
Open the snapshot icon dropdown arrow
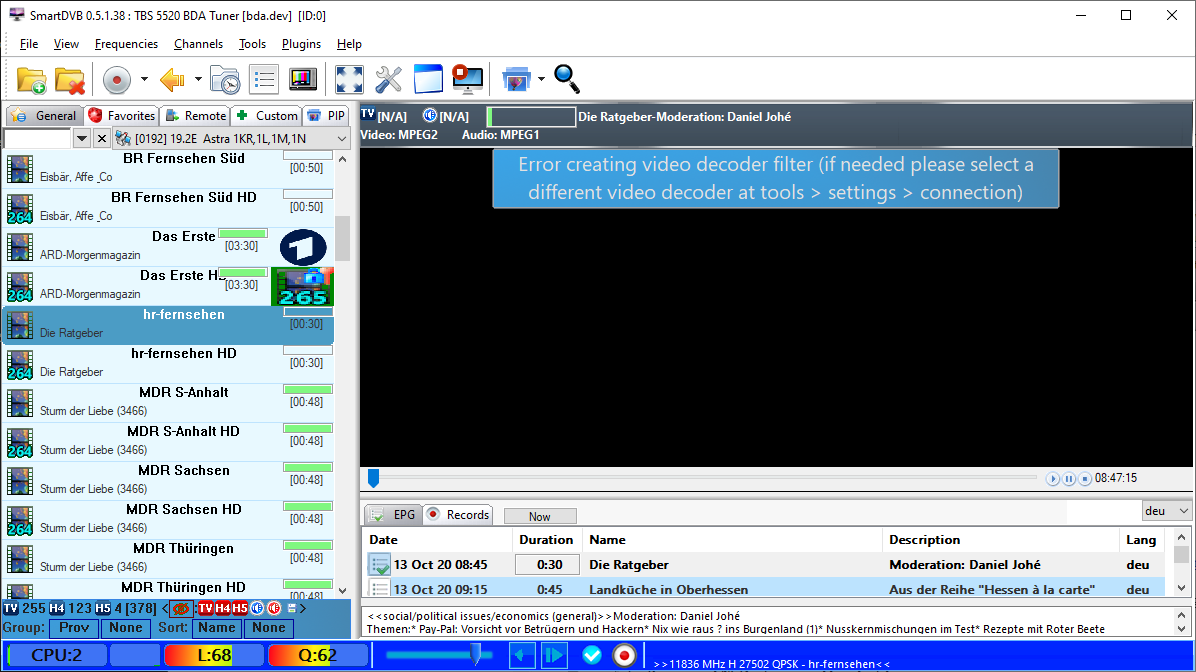[542, 79]
